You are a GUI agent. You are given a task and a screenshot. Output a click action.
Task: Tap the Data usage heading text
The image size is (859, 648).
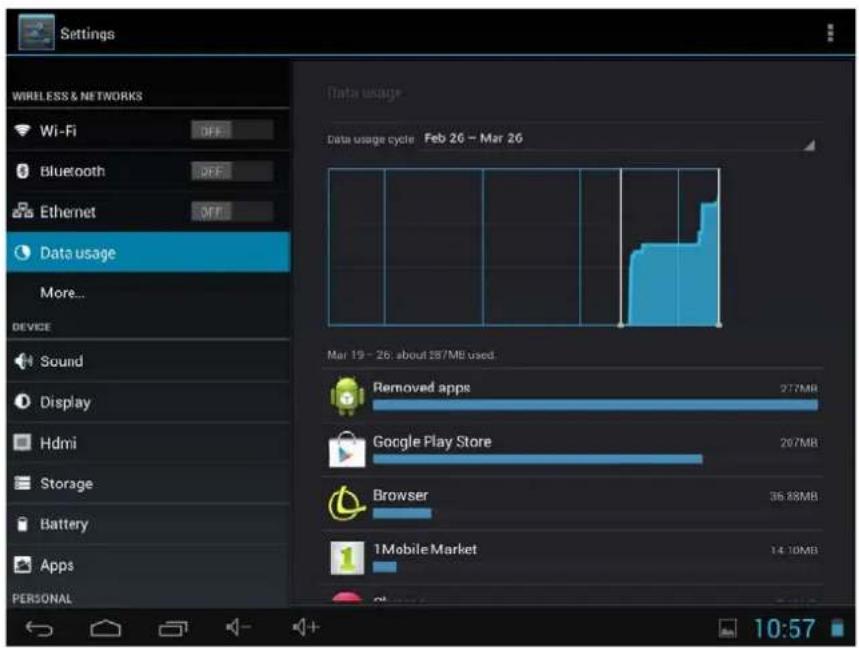(364, 93)
